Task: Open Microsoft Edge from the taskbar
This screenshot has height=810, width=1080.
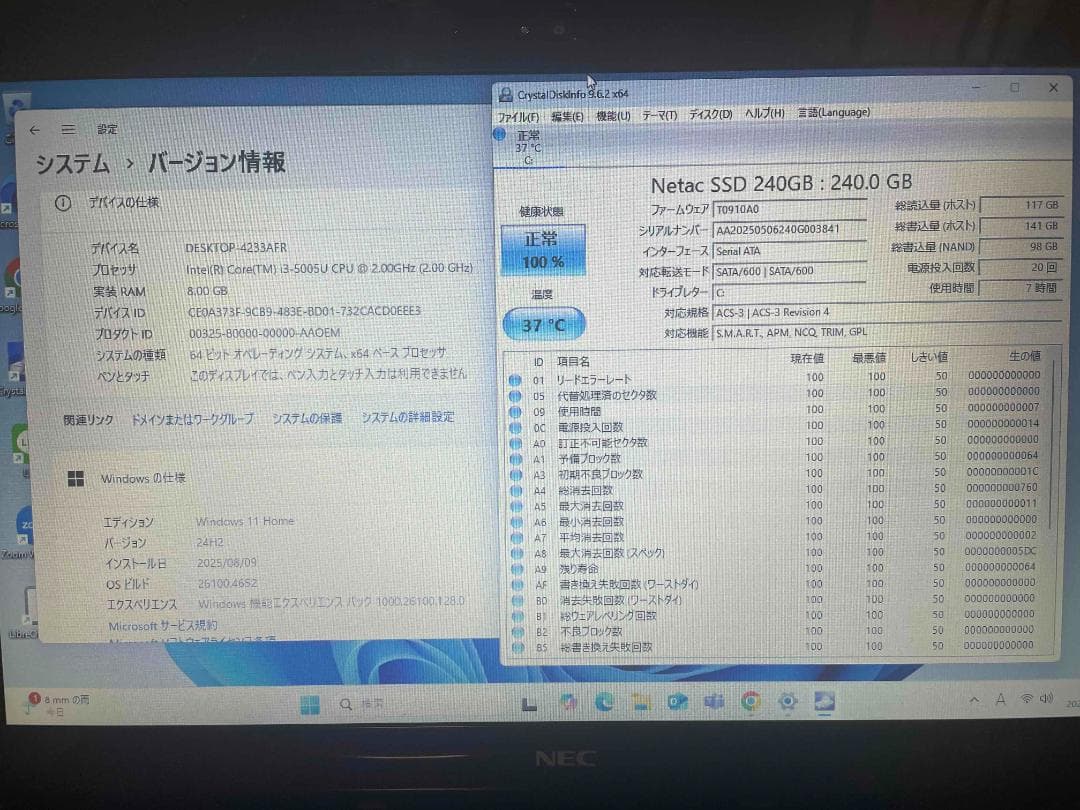Action: 604,703
